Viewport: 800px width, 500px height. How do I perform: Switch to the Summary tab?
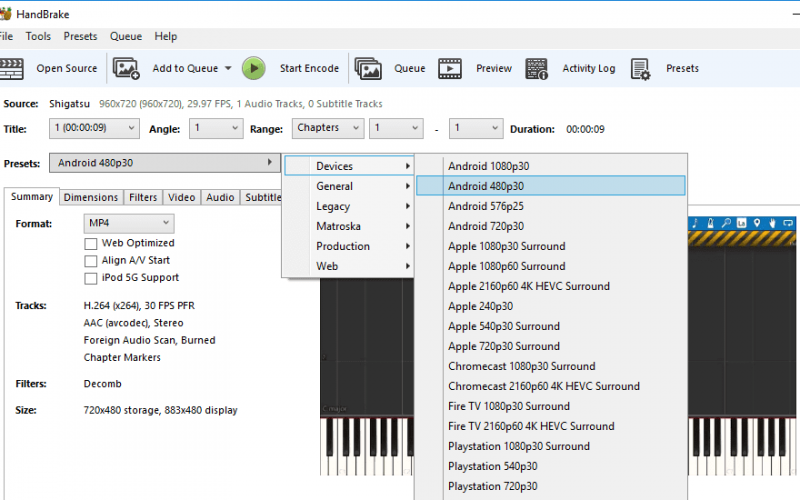pos(32,197)
